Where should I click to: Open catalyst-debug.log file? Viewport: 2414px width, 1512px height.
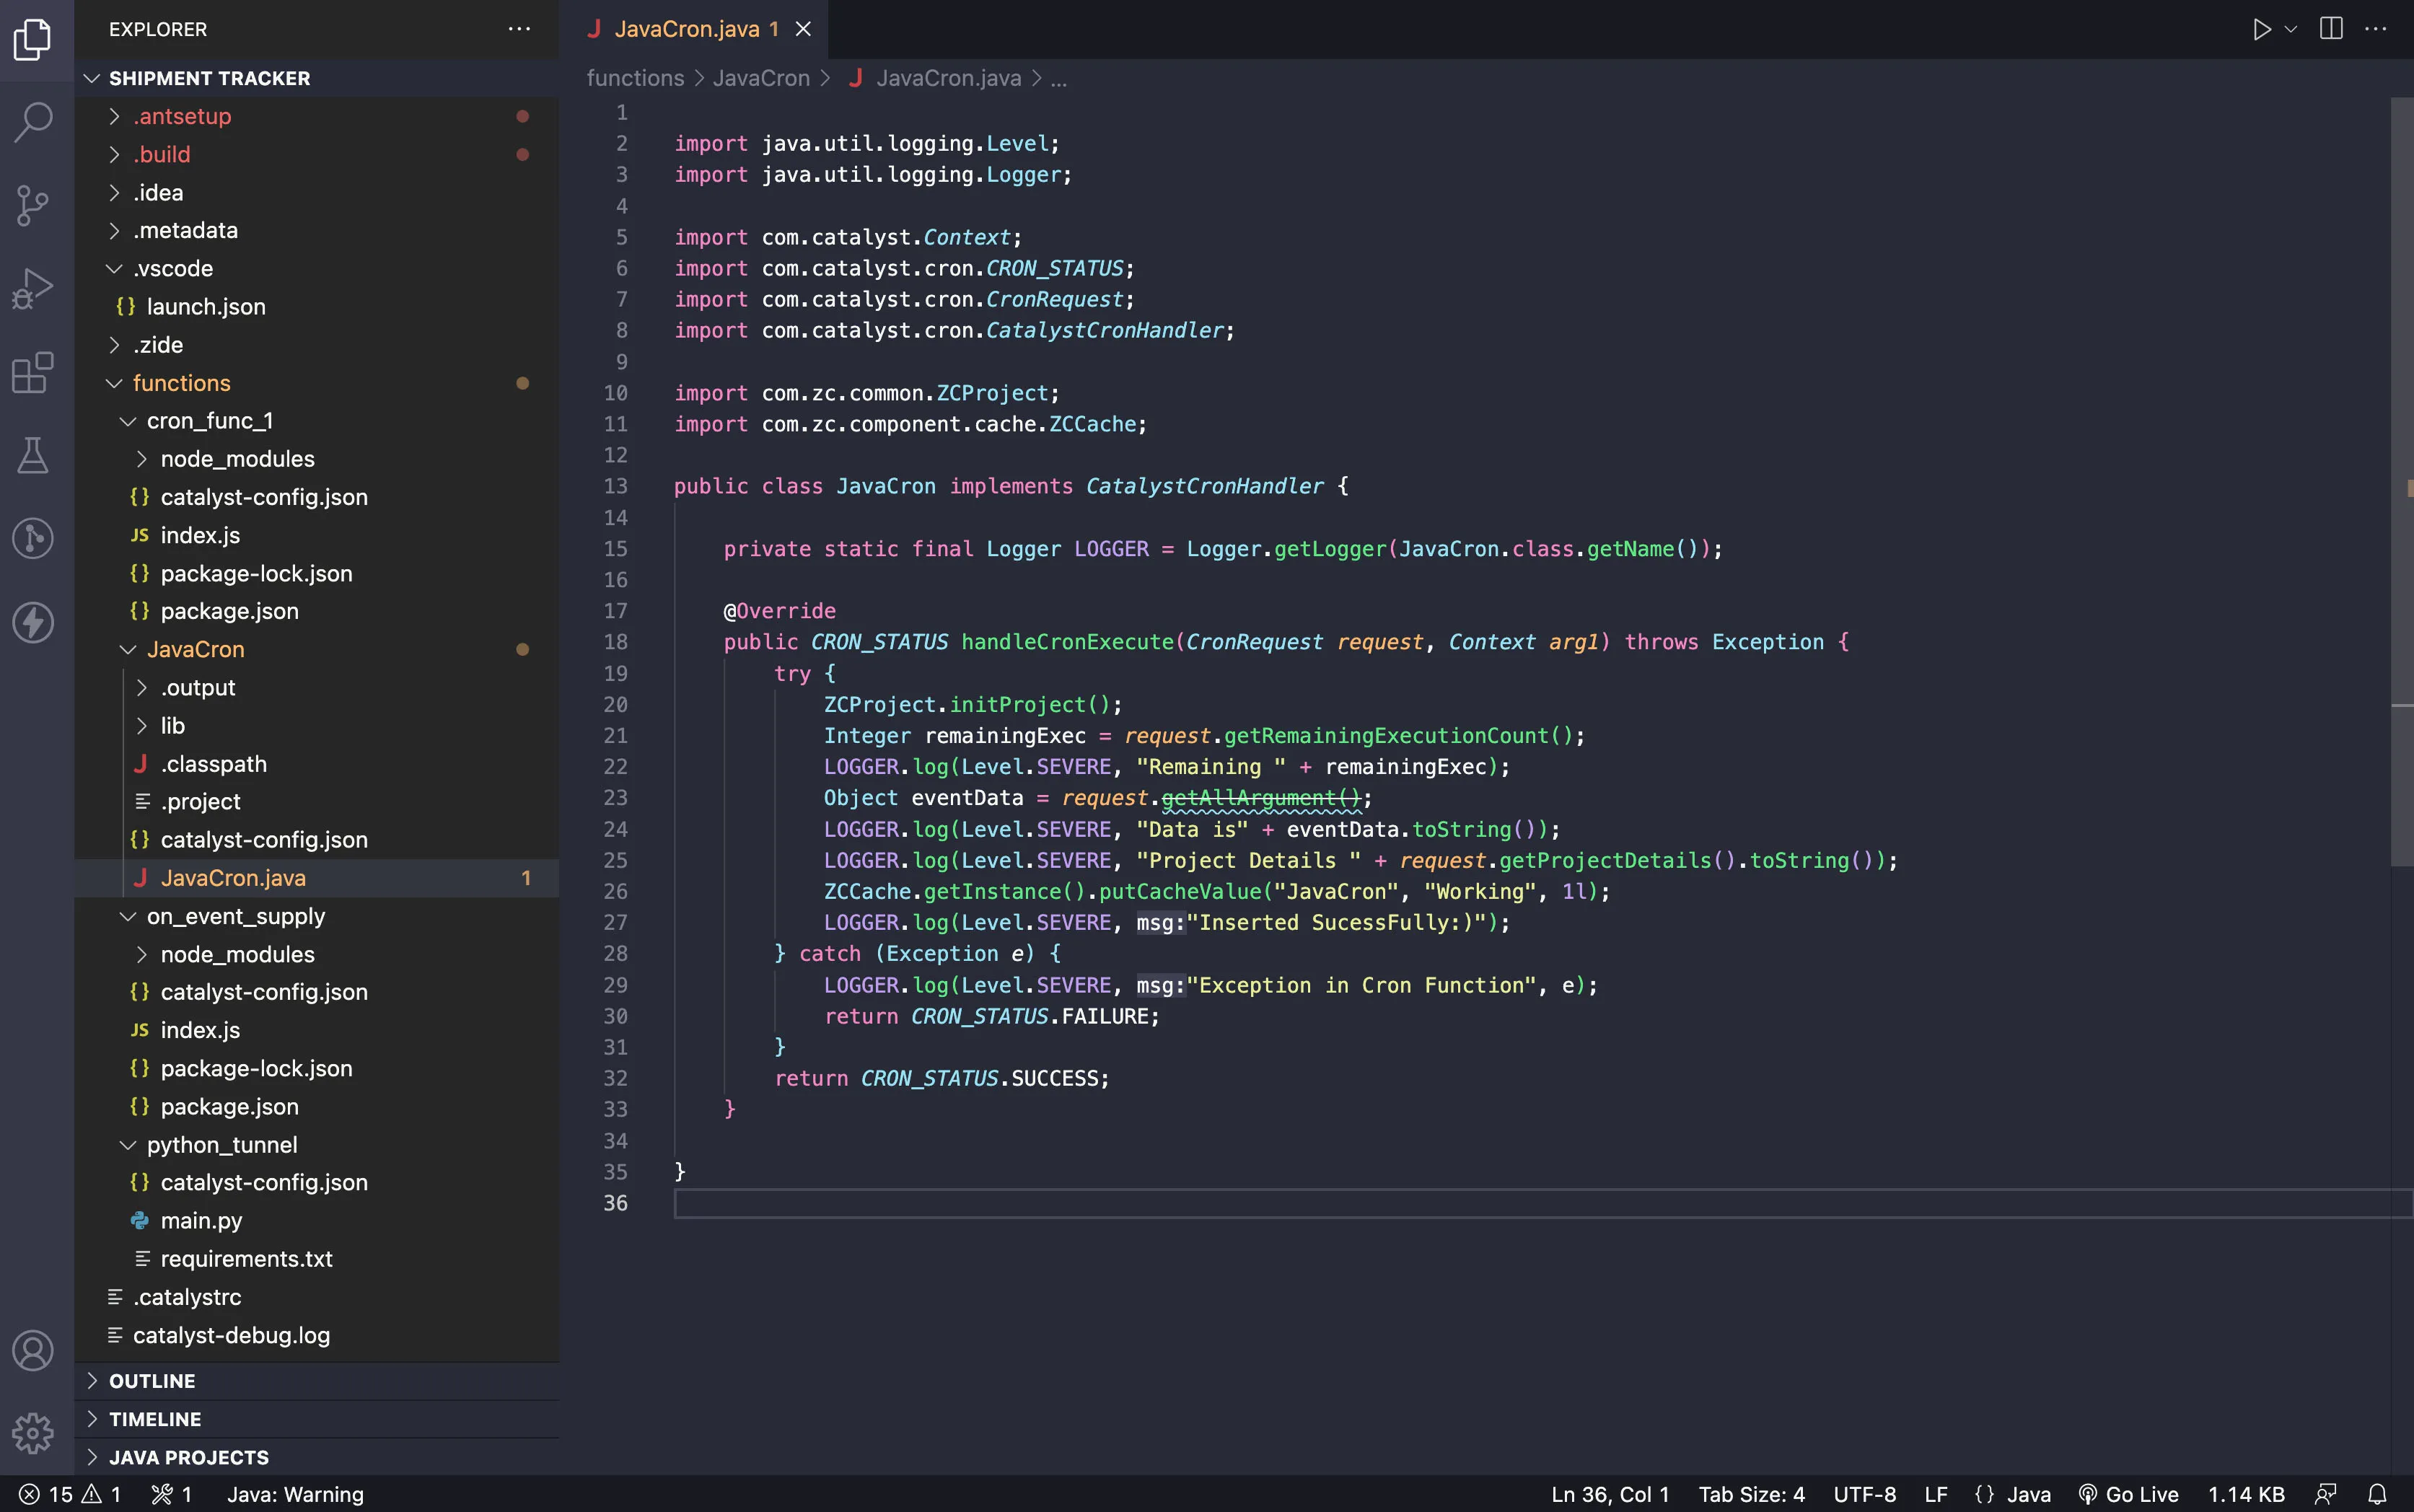point(317,1335)
